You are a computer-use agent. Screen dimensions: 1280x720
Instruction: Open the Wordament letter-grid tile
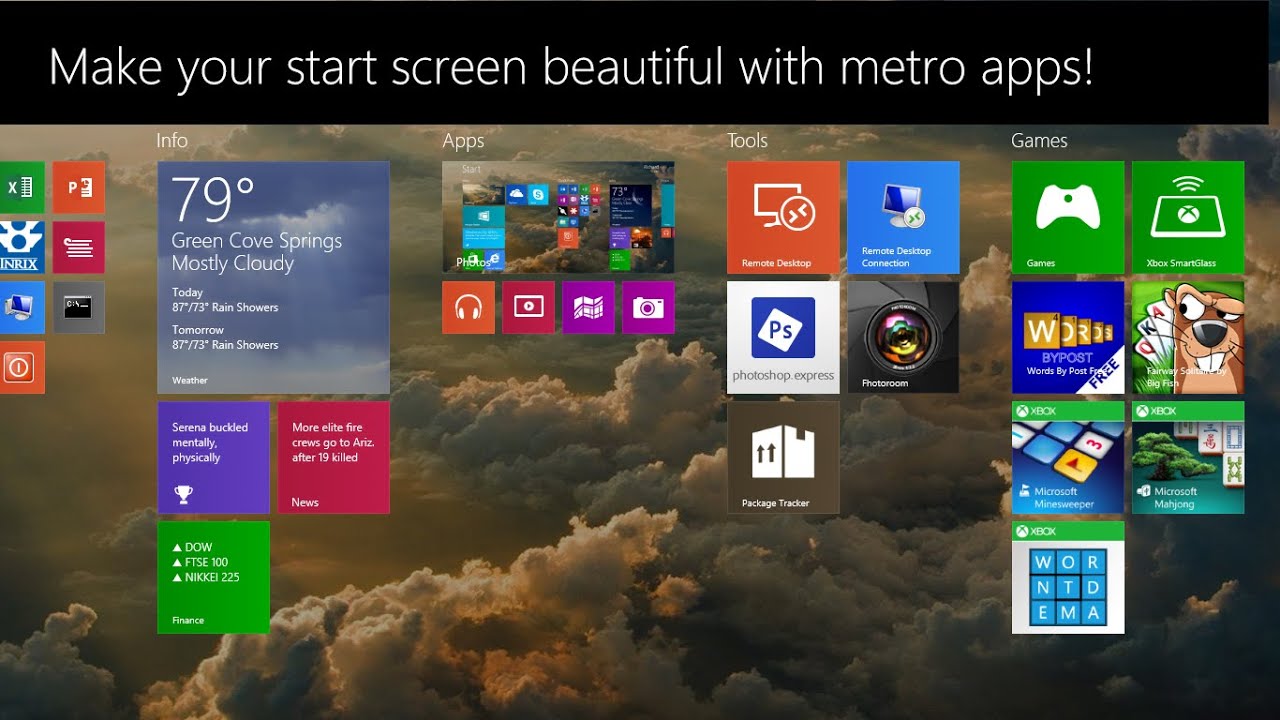point(1068,577)
